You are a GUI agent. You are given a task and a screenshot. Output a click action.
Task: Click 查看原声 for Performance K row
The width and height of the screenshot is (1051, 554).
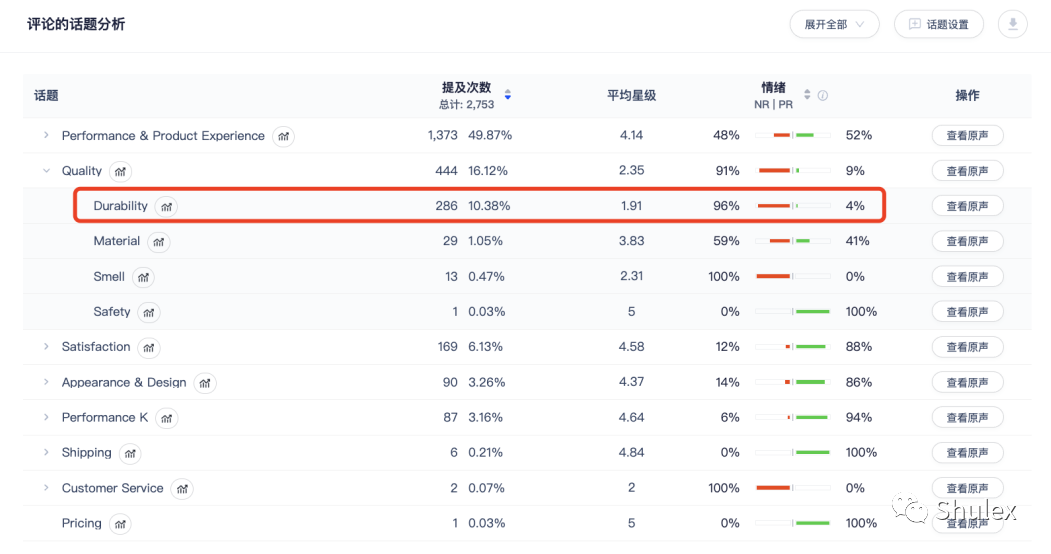tap(967, 417)
